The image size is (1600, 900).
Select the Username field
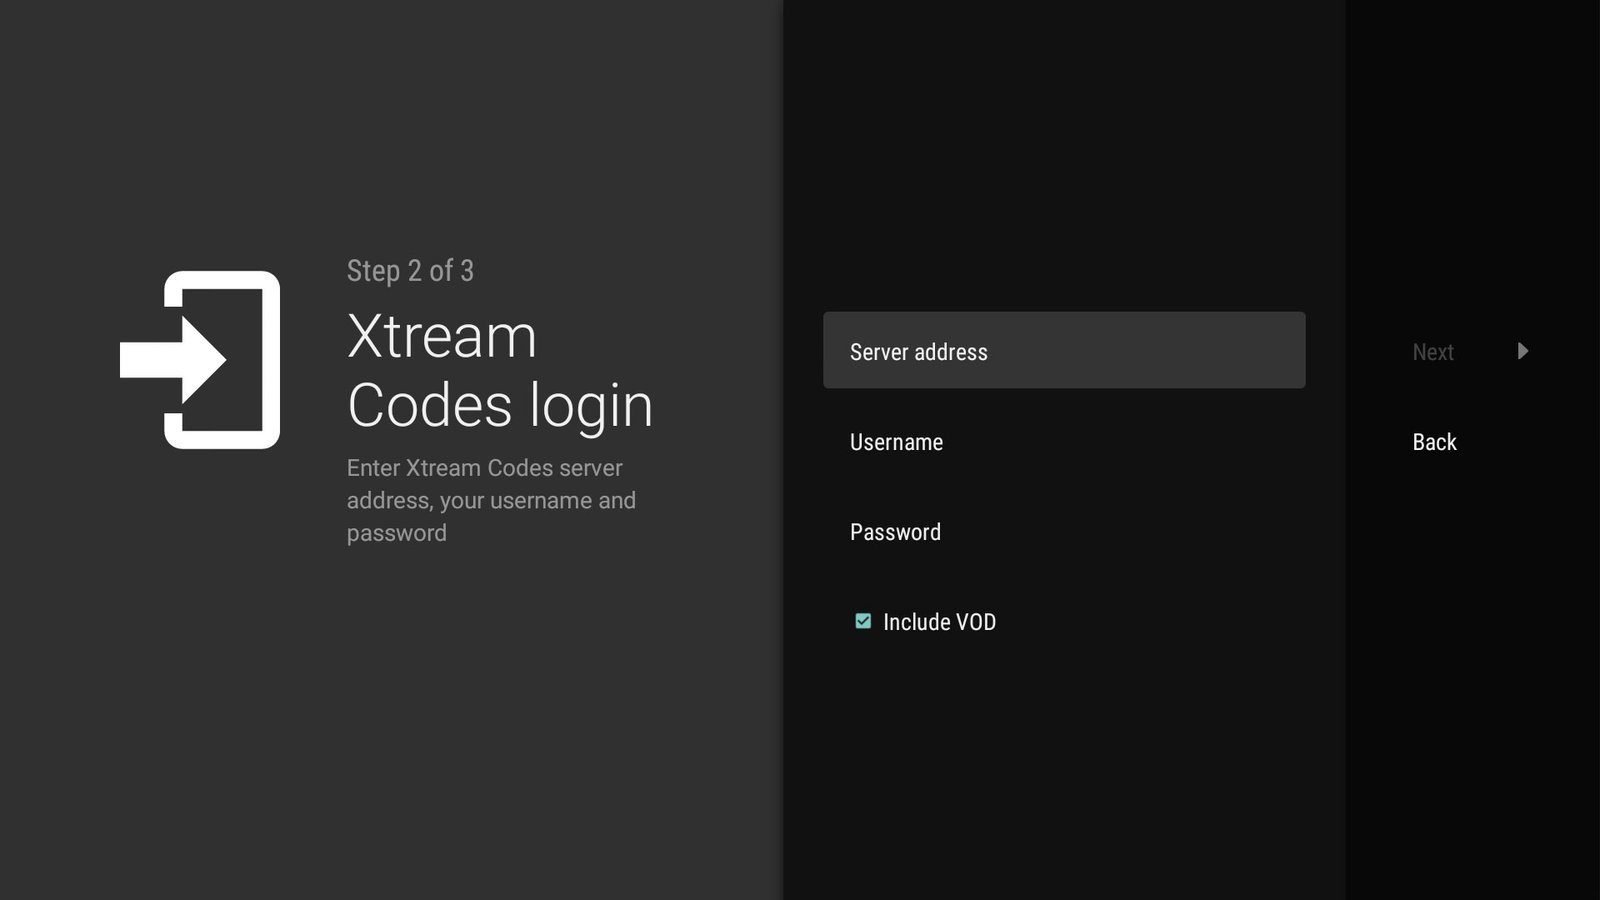[1063, 442]
